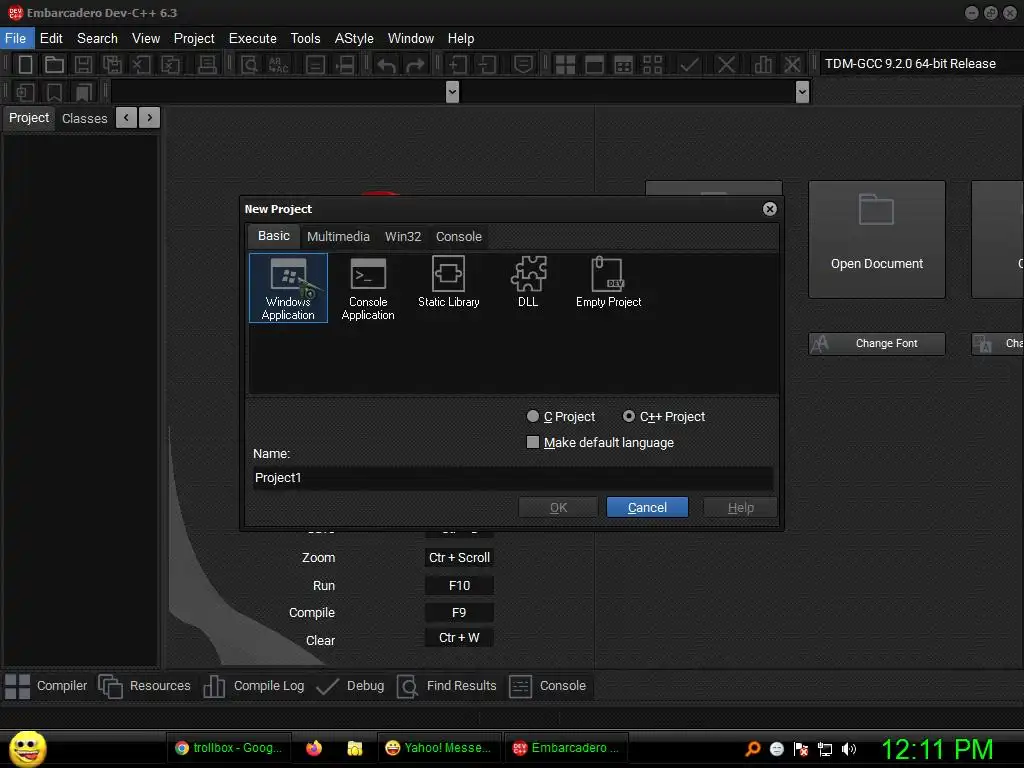Click the Compile grid icon in toolbar
The image size is (1024, 768).
pos(565,64)
